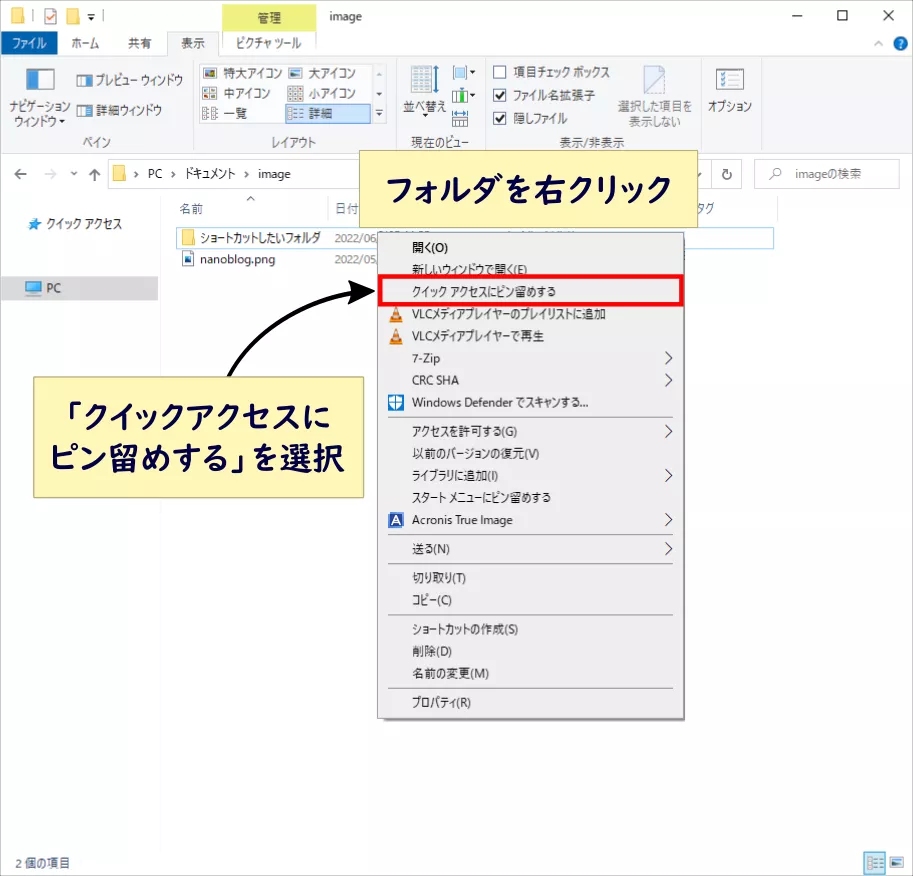
Task: Expand the 7-Zip submenu
Action: coord(668,358)
